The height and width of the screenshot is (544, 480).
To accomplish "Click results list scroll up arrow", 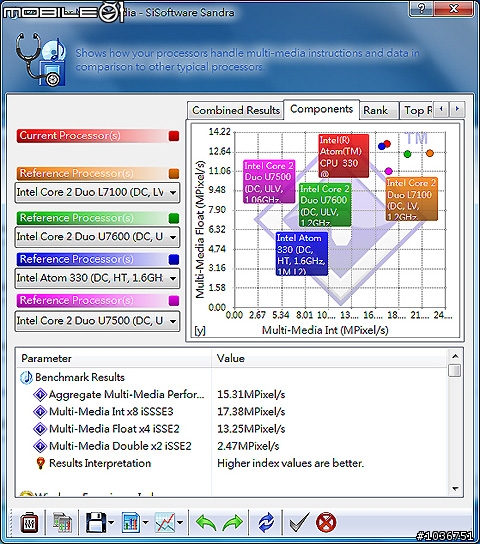I will 455,356.
